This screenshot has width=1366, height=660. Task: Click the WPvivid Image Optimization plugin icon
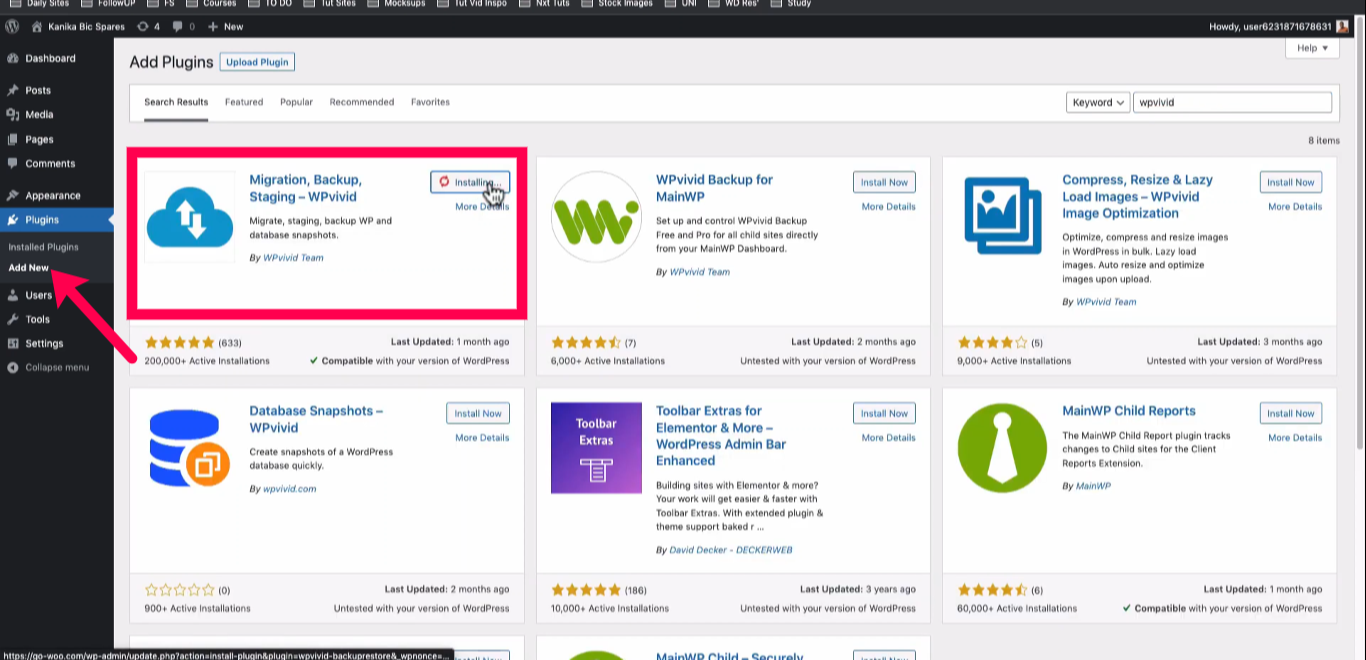click(x=1003, y=217)
